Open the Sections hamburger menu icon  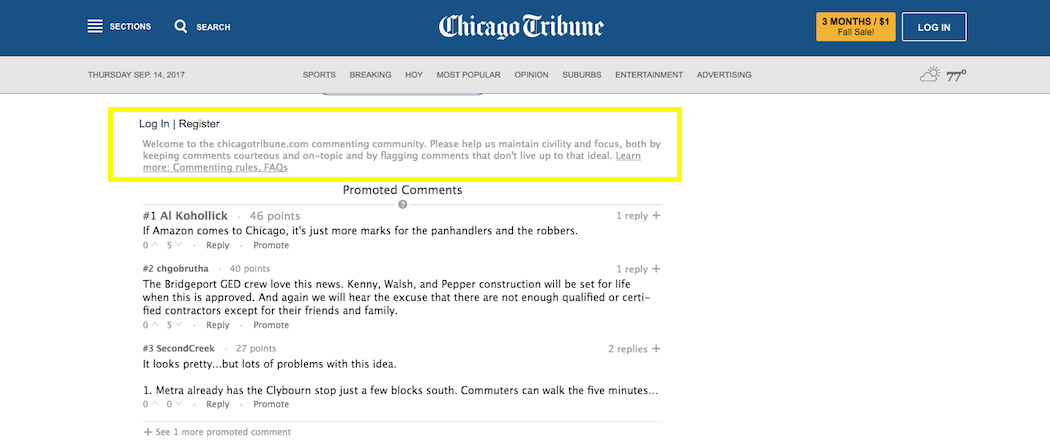pyautogui.click(x=95, y=27)
